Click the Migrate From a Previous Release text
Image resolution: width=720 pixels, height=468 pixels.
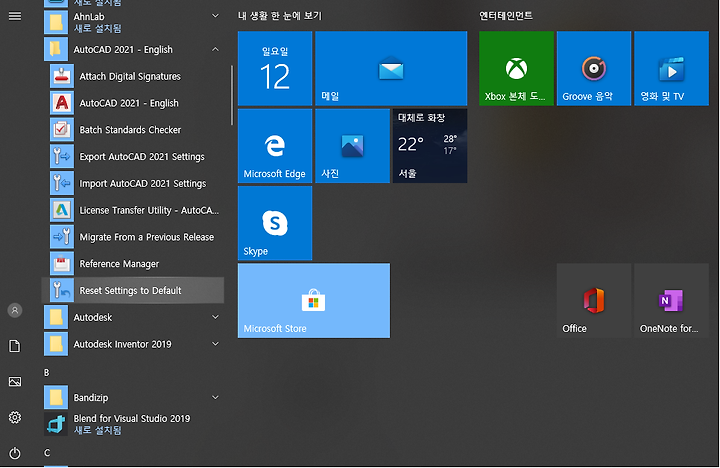146,237
